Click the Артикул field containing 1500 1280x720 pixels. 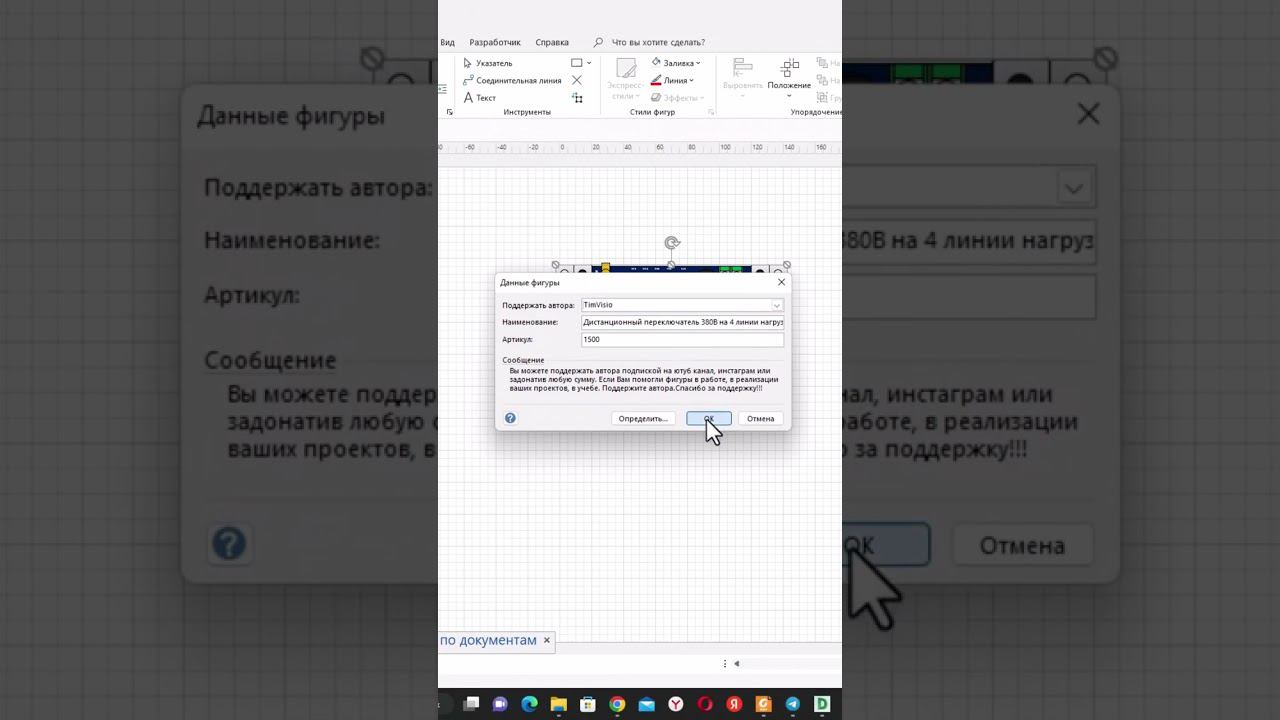tap(683, 339)
